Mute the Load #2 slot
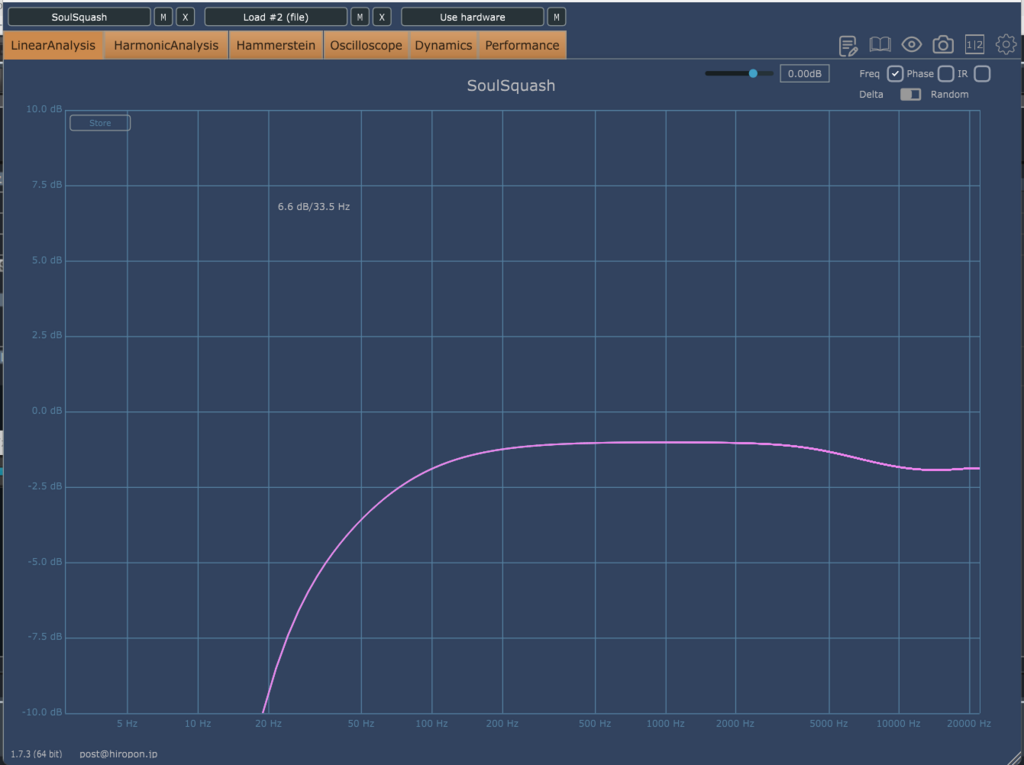The width and height of the screenshot is (1024, 765). pos(360,17)
